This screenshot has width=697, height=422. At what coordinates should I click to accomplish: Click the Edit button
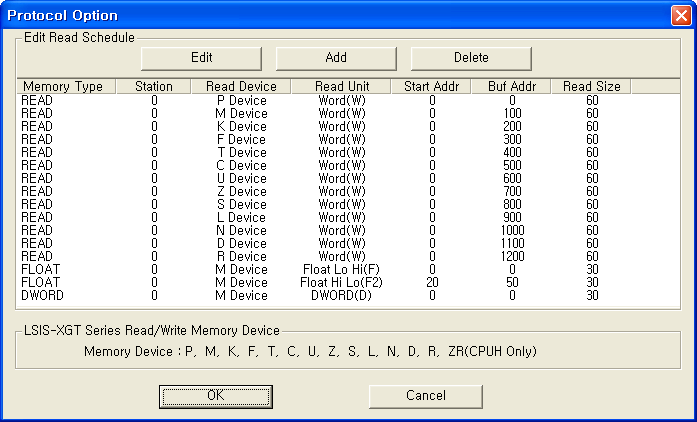coord(201,58)
